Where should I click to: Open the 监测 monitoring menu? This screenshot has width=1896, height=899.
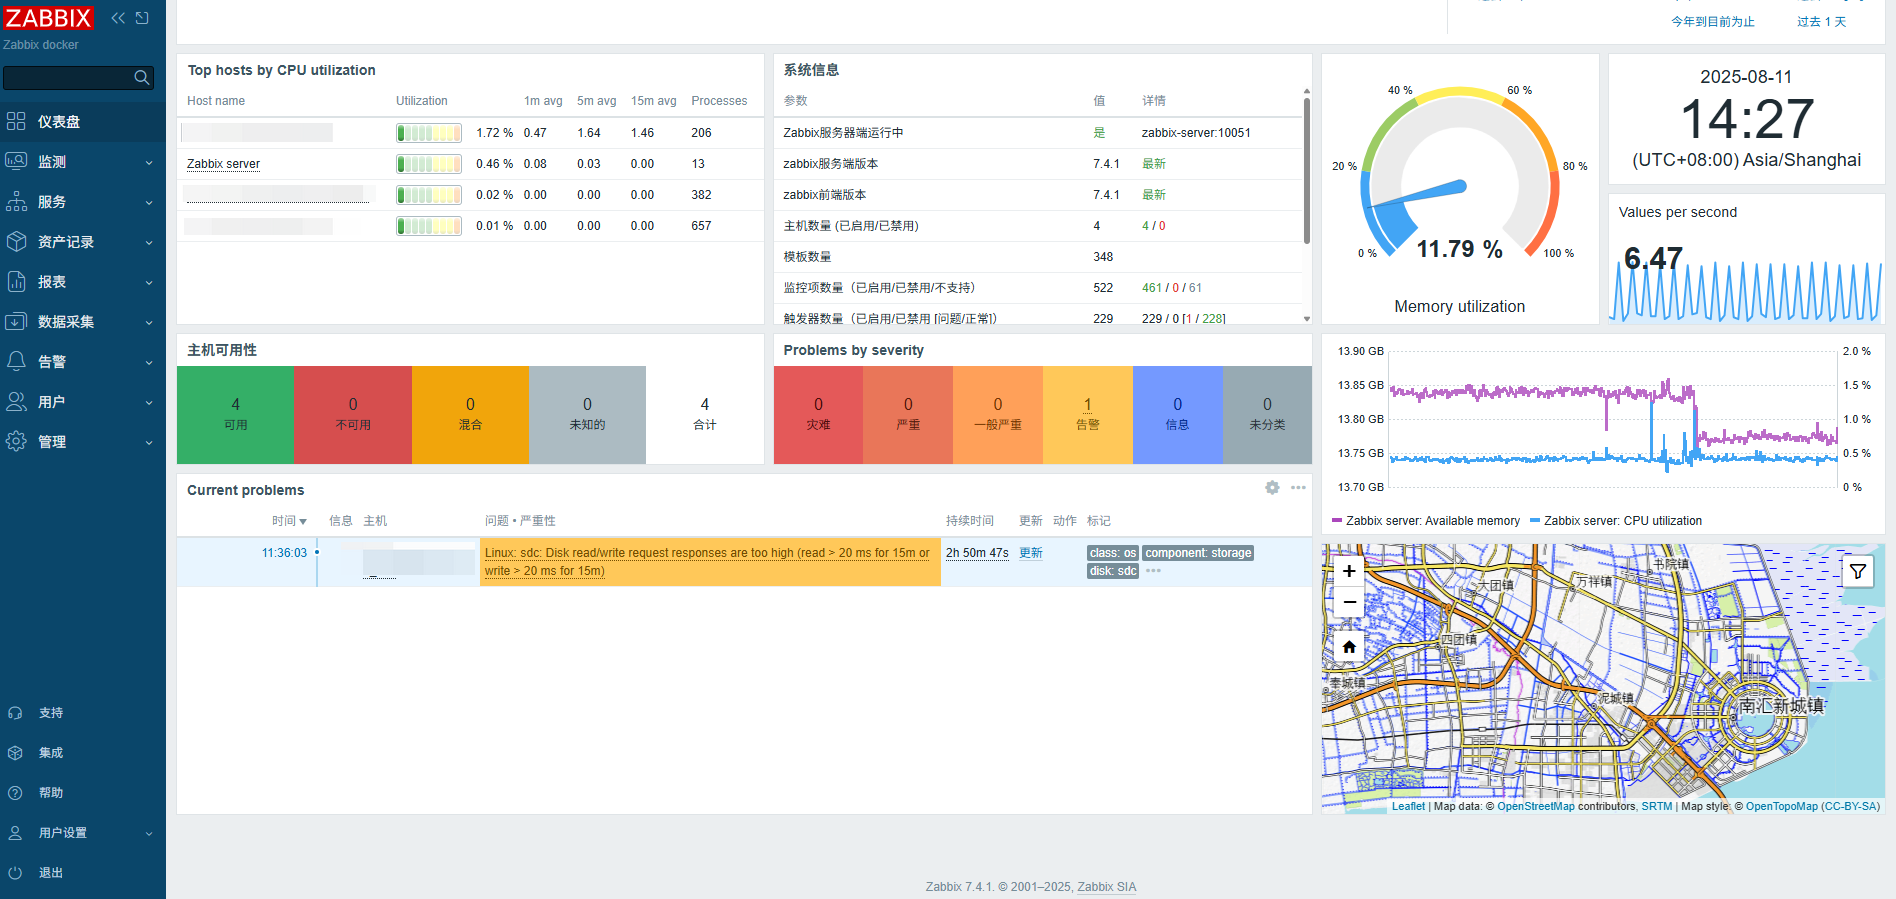(x=83, y=161)
